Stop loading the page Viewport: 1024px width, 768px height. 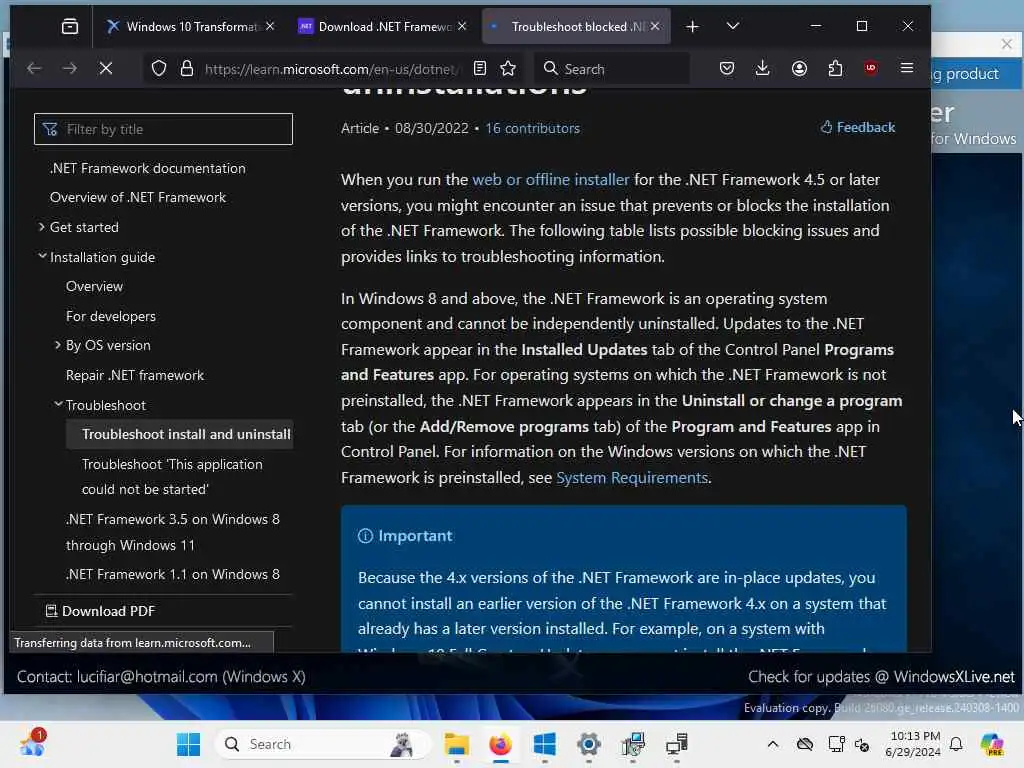coord(106,68)
